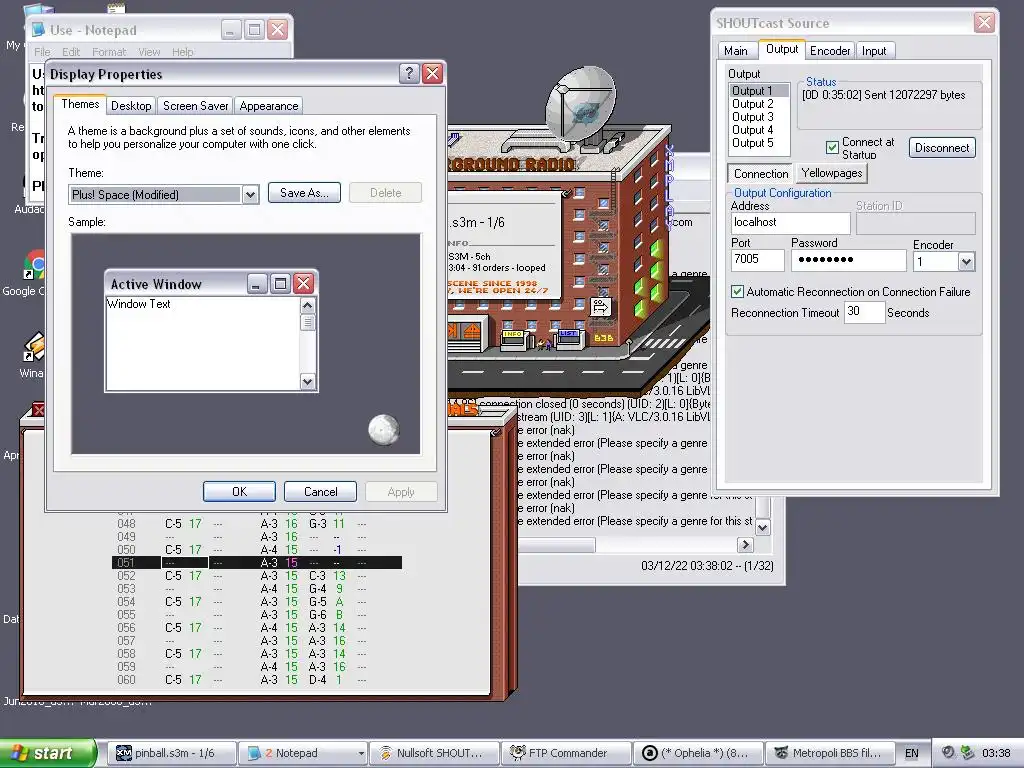Select Output 5 in the output list
Viewport: 1024px width, 768px height.
pos(753,143)
